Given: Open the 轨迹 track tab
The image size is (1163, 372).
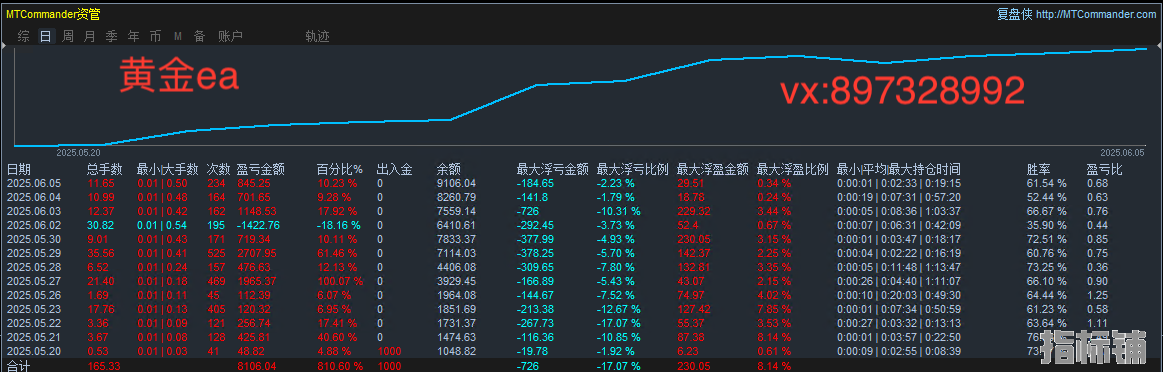Looking at the screenshot, I should pyautogui.click(x=317, y=36).
